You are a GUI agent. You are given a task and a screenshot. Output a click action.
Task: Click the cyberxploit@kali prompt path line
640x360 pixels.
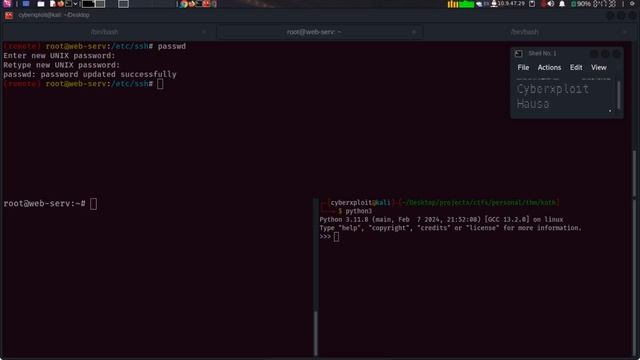pos(440,202)
